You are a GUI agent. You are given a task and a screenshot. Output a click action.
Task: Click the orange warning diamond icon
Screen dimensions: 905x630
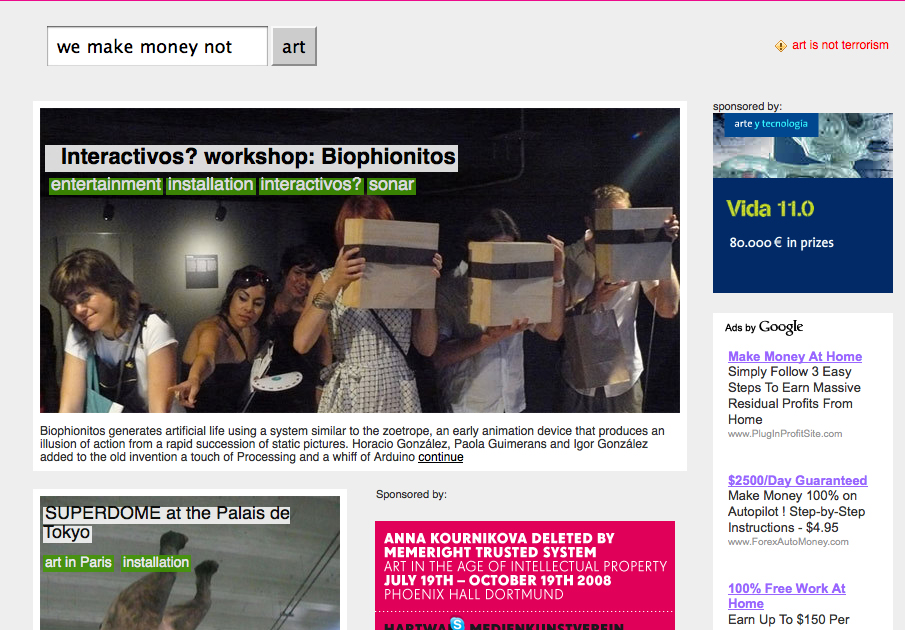780,46
